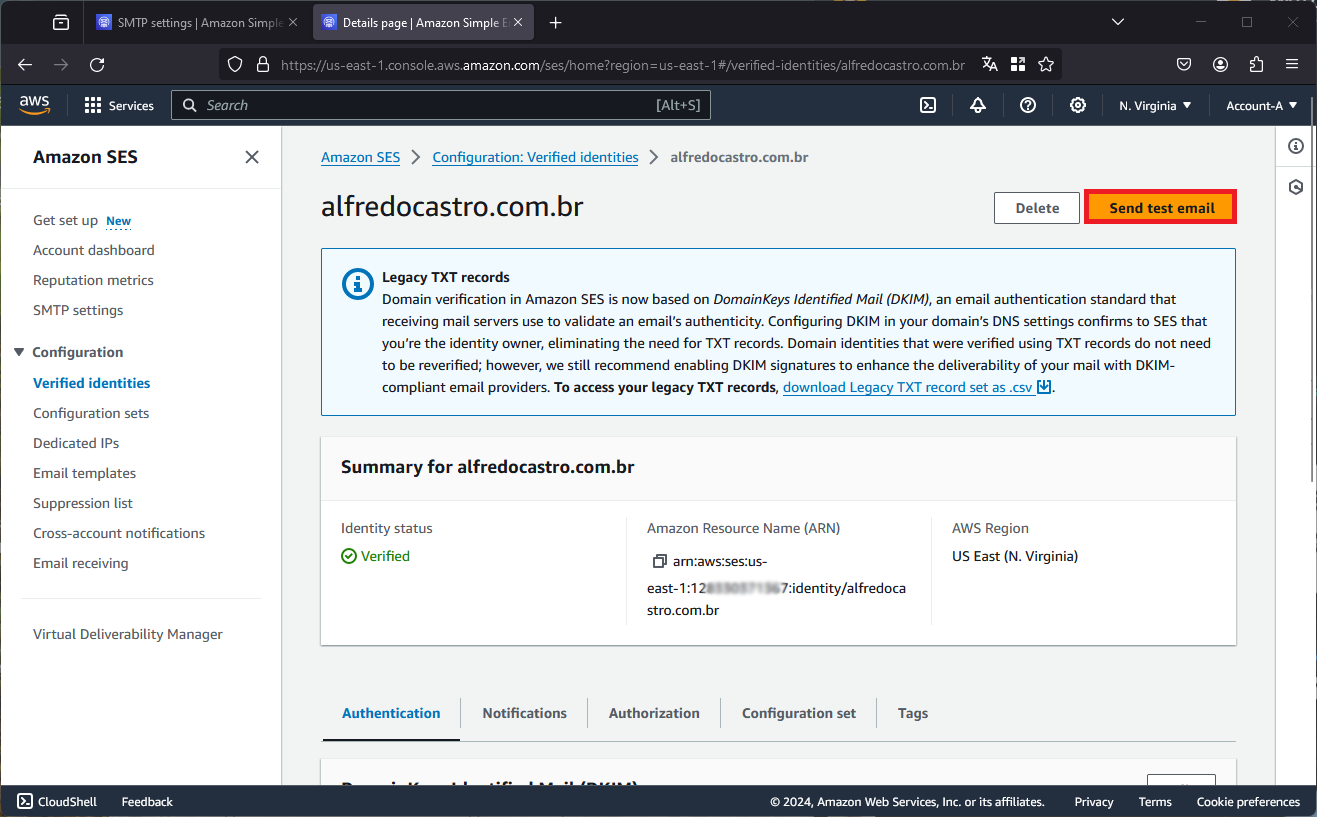Open Reputation metrics in sidebar
This screenshot has width=1317, height=817.
(x=93, y=280)
